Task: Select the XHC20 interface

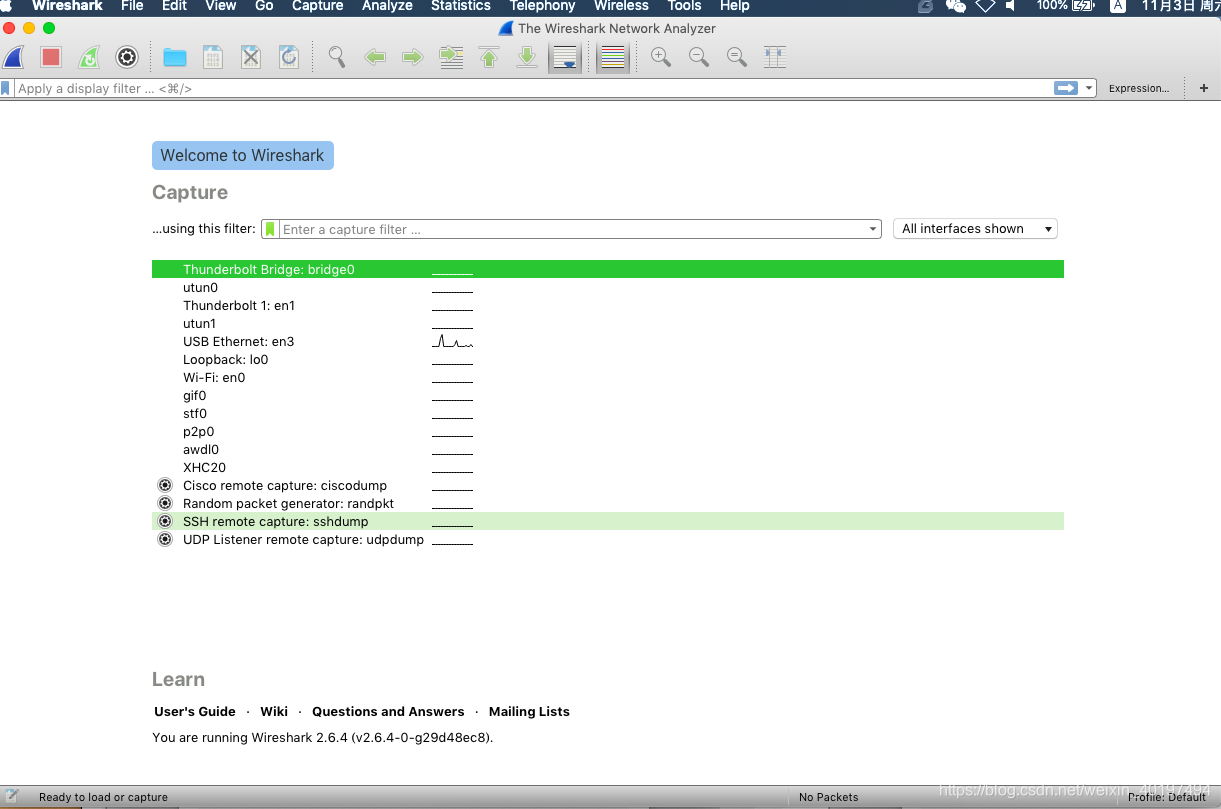Action: pos(608,467)
